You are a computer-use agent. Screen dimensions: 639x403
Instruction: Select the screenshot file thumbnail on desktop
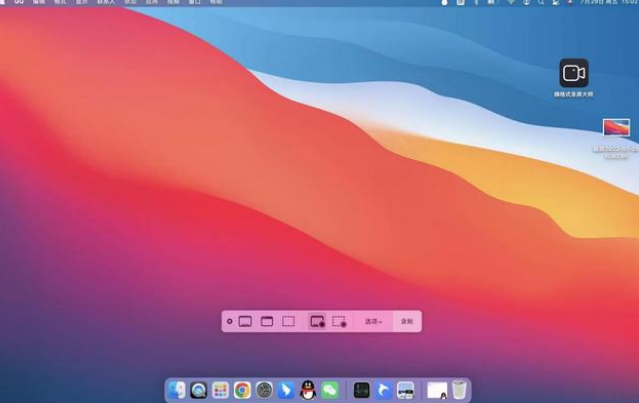click(616, 128)
